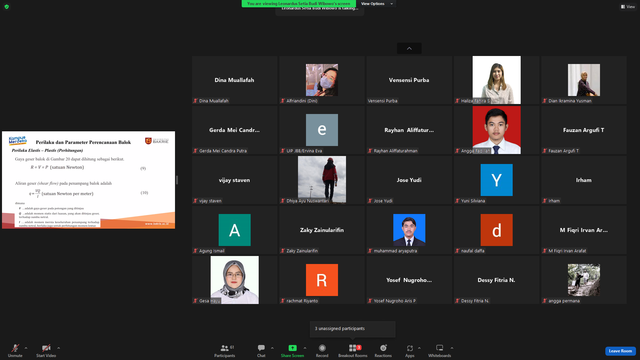The width and height of the screenshot is (640, 360).
Task: Click muted mic icon next to Zaky Zainularifin
Action: 283,251
